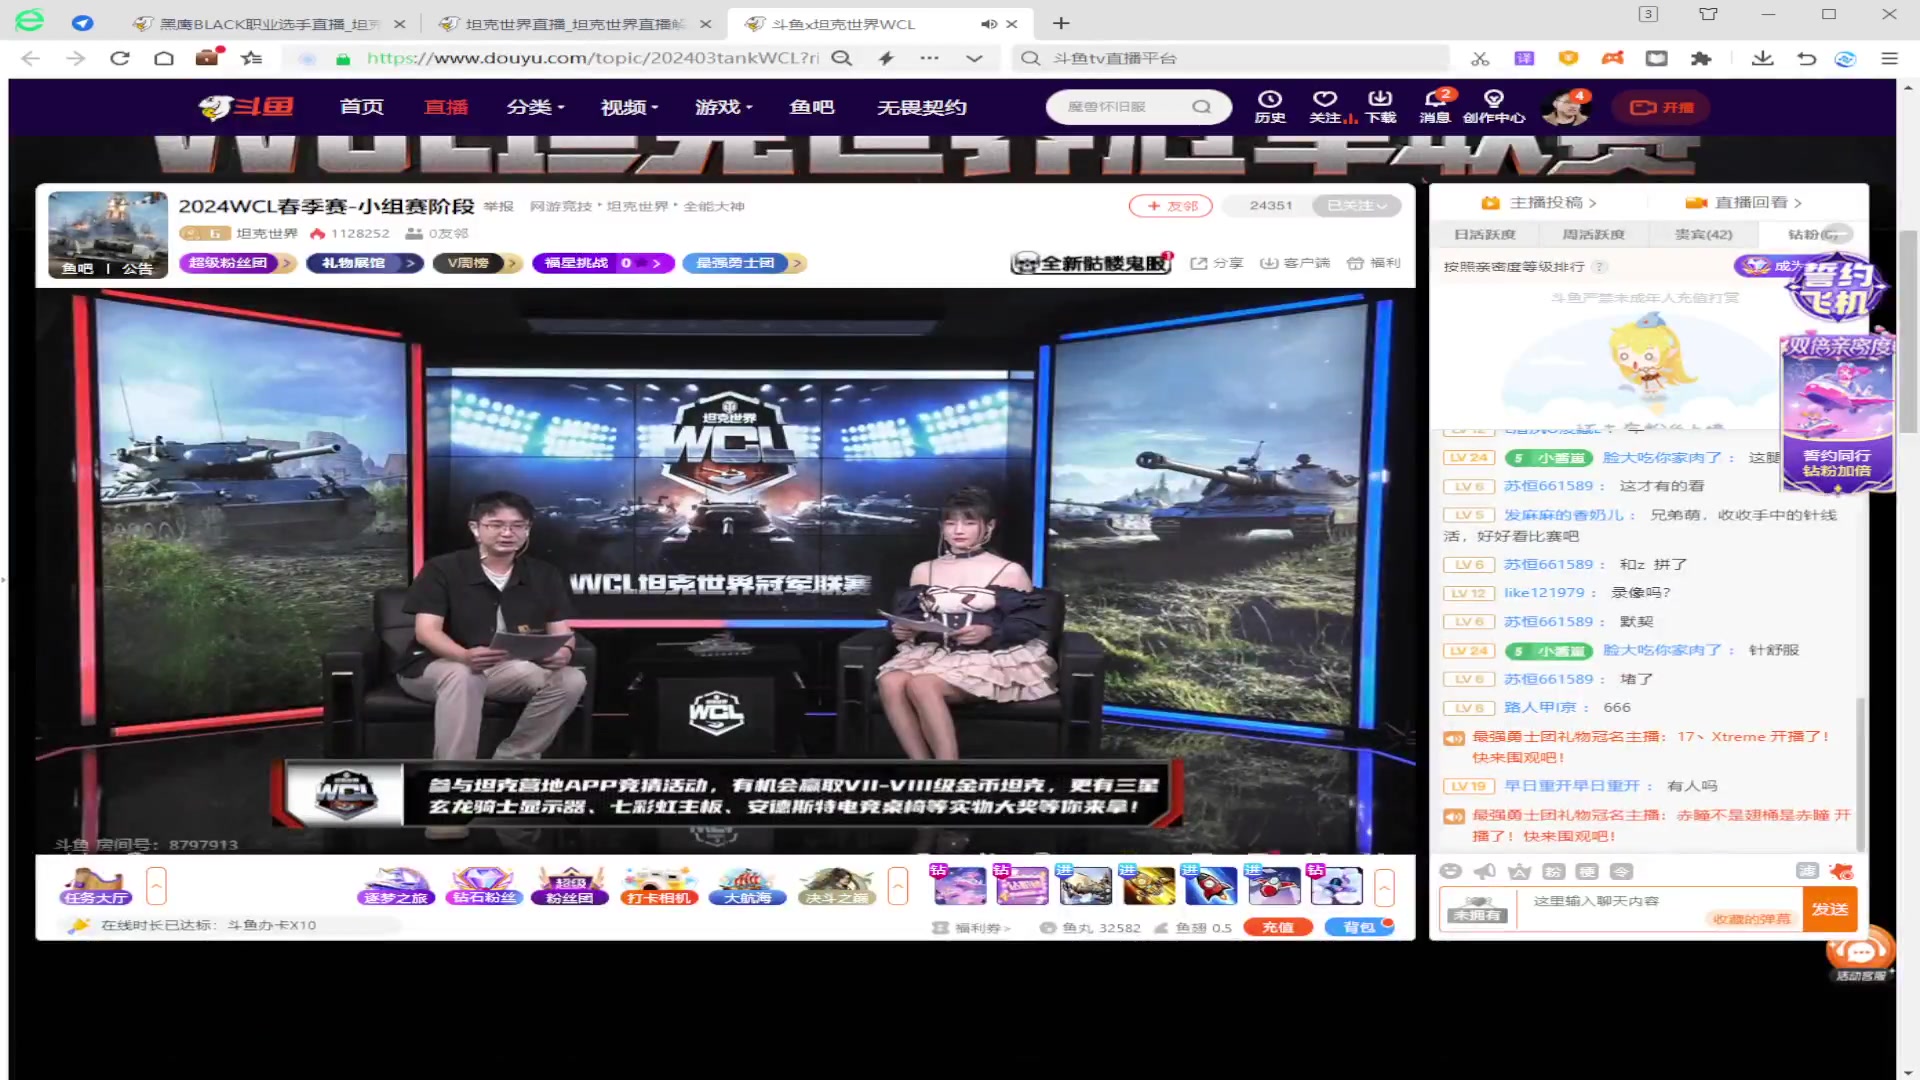Click the chat panel vertical scrollbar

[1860, 774]
